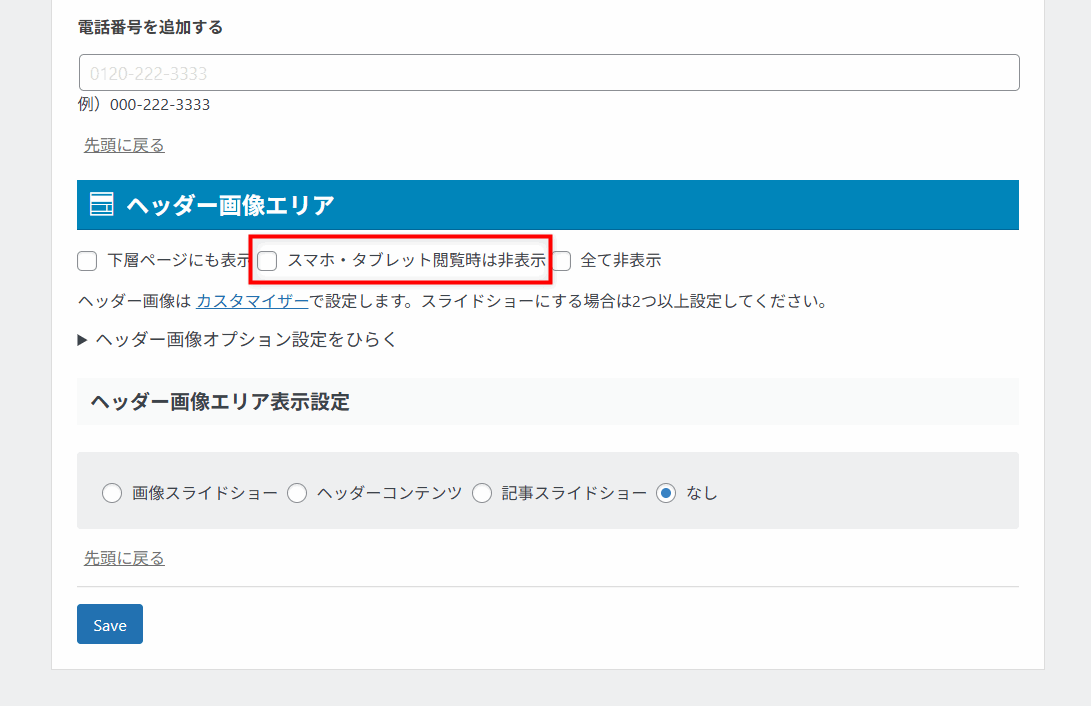Check the 全て非表示 checkbox
Image resolution: width=1091 pixels, height=706 pixels.
(561, 261)
